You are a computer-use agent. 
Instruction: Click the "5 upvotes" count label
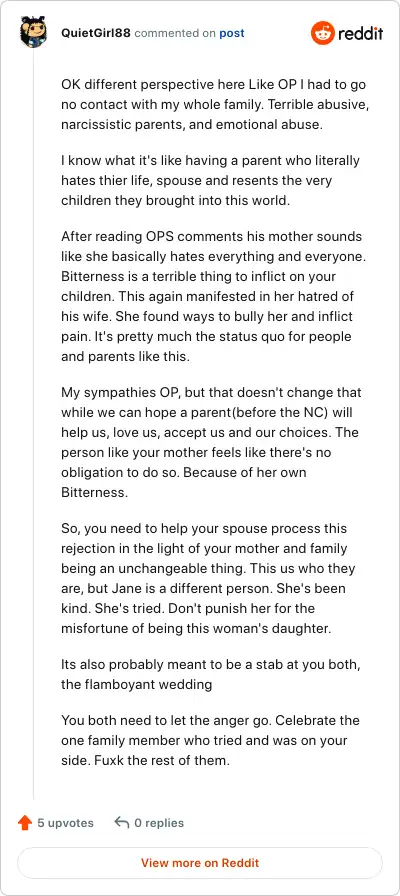[65, 823]
